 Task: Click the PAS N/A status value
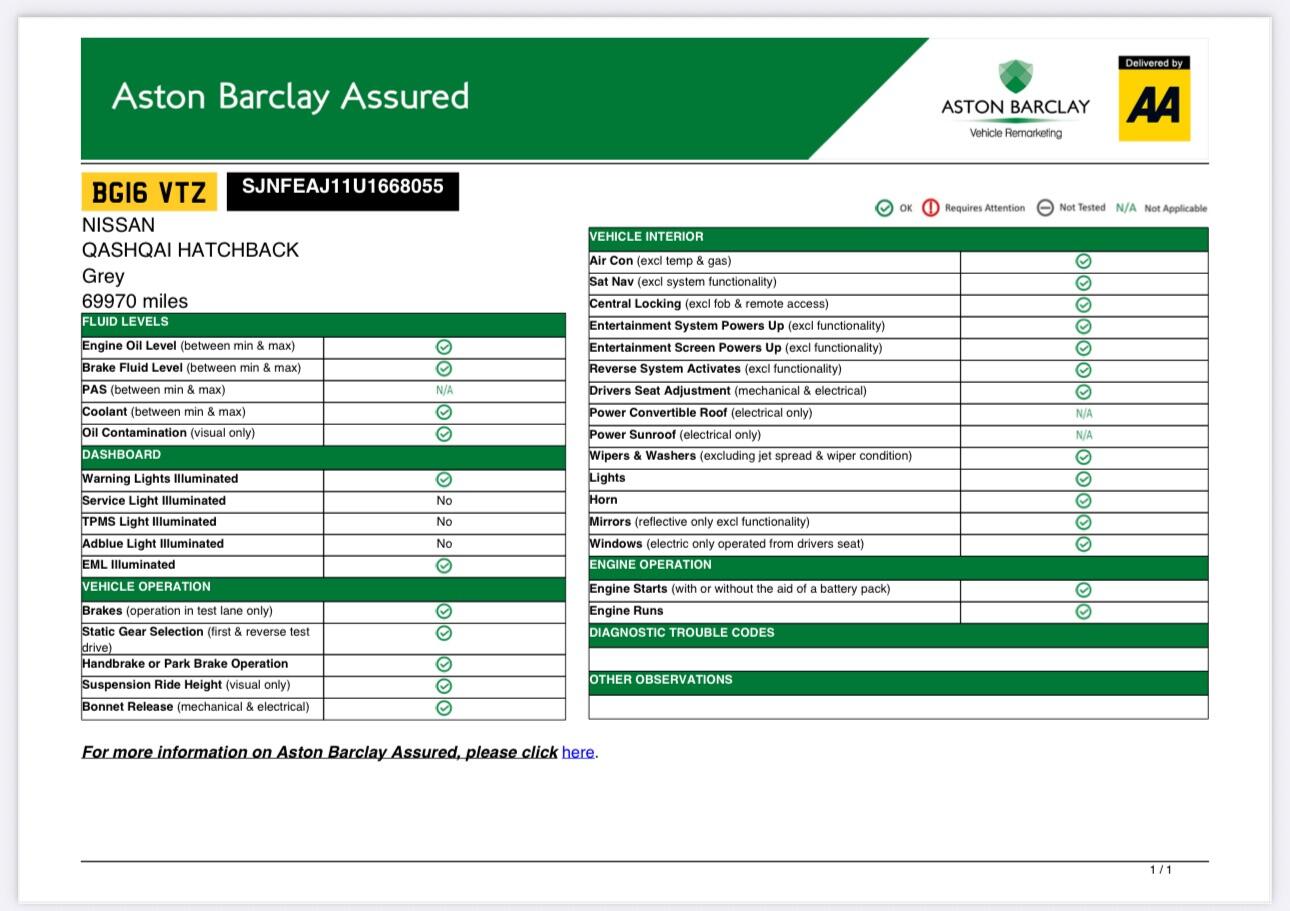(x=444, y=390)
